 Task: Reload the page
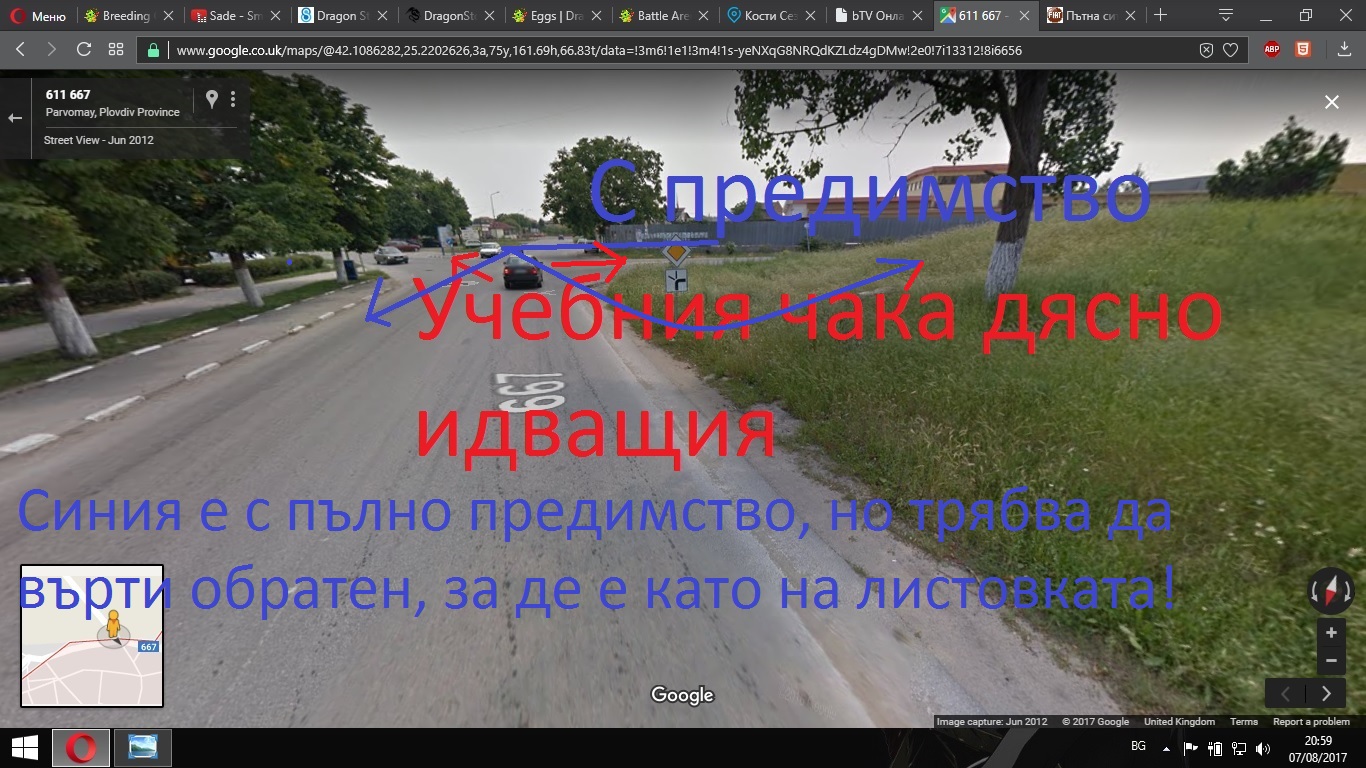coord(84,50)
